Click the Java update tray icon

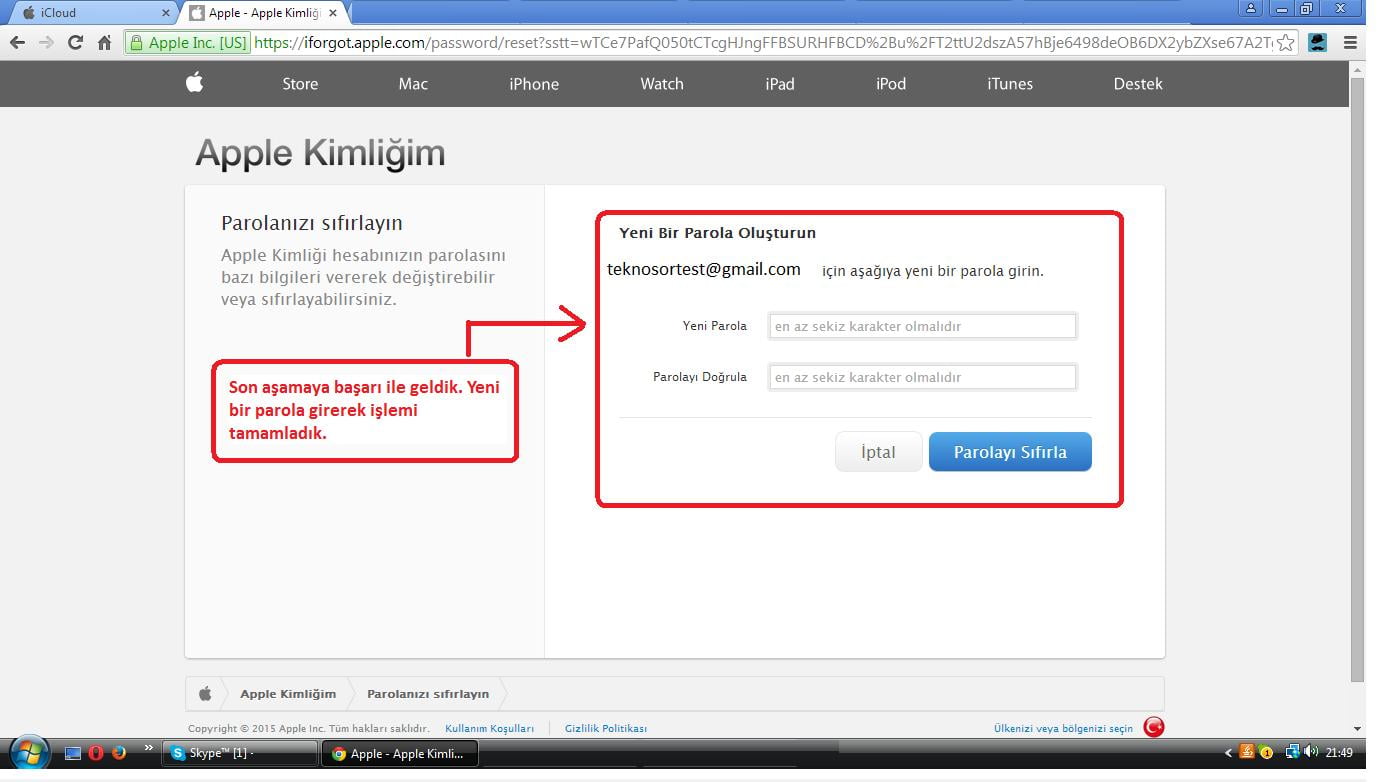[x=1247, y=752]
